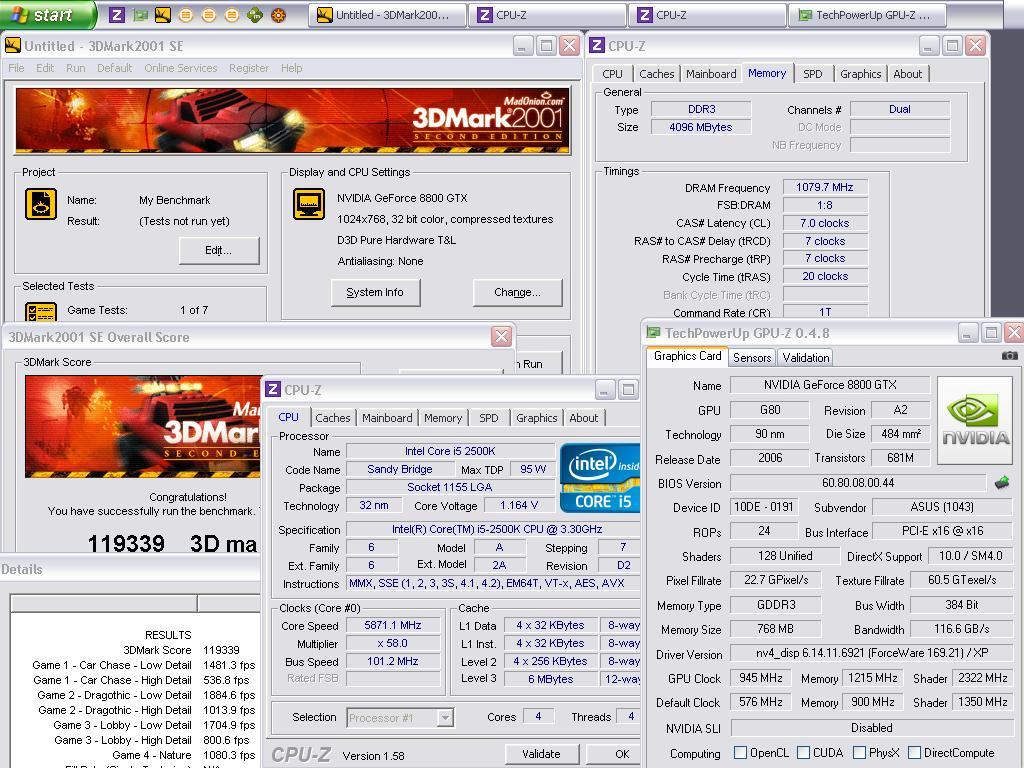This screenshot has width=1024, height=768.
Task: Open About tab in the front CPU-Z window
Action: [x=584, y=418]
